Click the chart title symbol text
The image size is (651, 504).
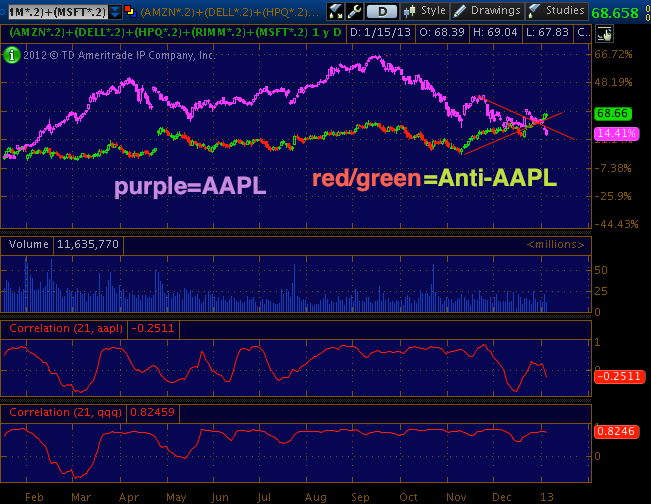coord(175,32)
